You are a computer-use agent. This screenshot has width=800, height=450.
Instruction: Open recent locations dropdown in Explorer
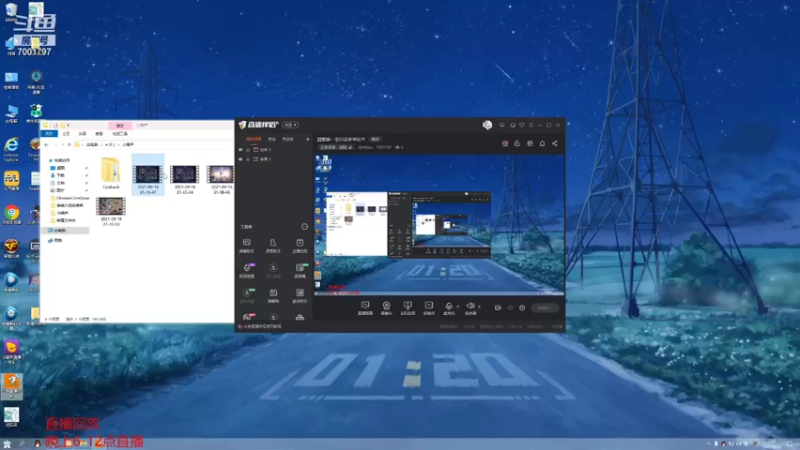(62, 145)
